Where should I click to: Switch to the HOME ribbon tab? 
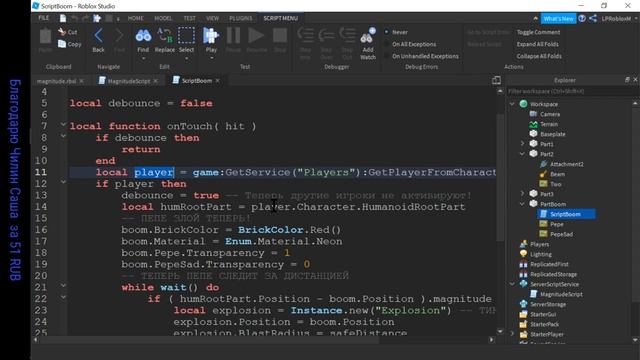pos(136,18)
